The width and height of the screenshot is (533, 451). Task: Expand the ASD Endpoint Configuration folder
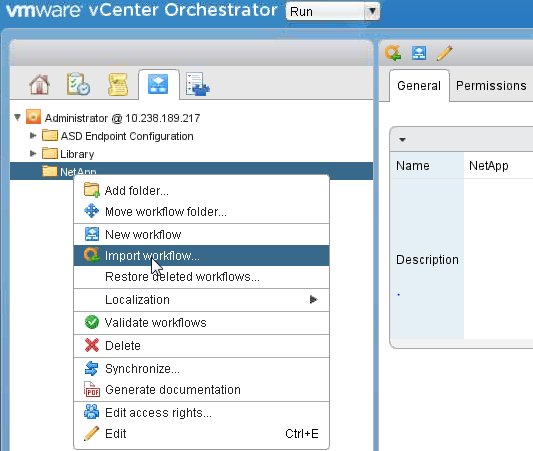coord(33,136)
